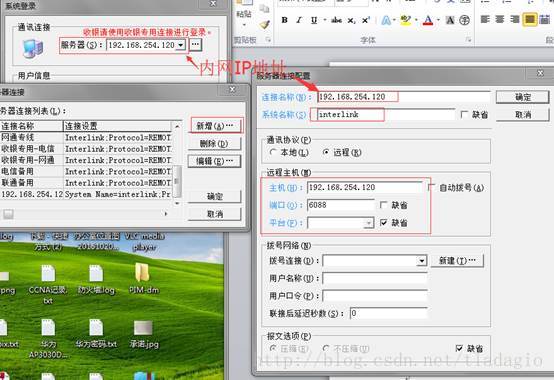Click the enclosed character icon in Word

[x=465, y=20]
